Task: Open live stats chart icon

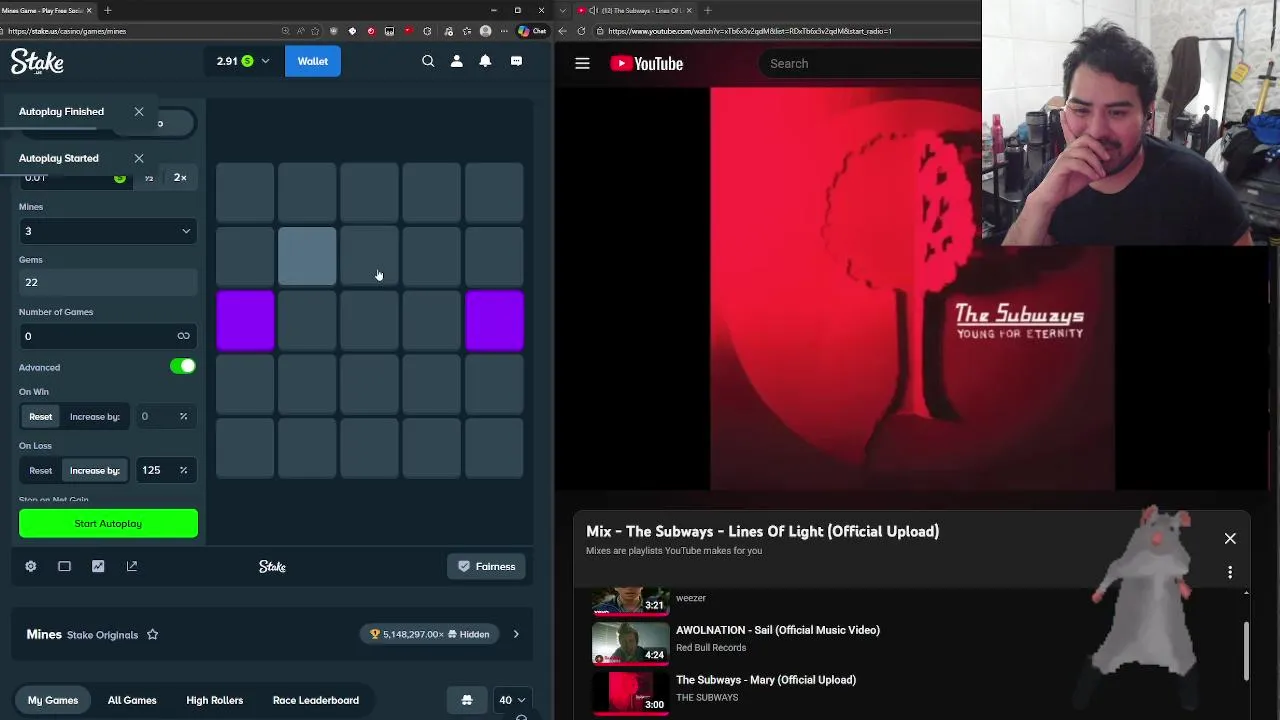Action: tap(98, 566)
